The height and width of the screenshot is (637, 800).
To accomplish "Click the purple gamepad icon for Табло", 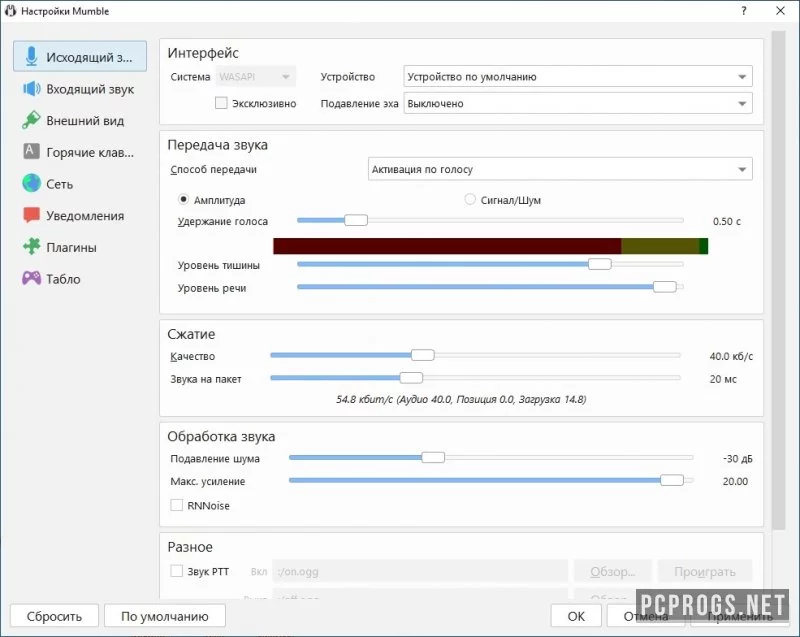I will [x=32, y=278].
